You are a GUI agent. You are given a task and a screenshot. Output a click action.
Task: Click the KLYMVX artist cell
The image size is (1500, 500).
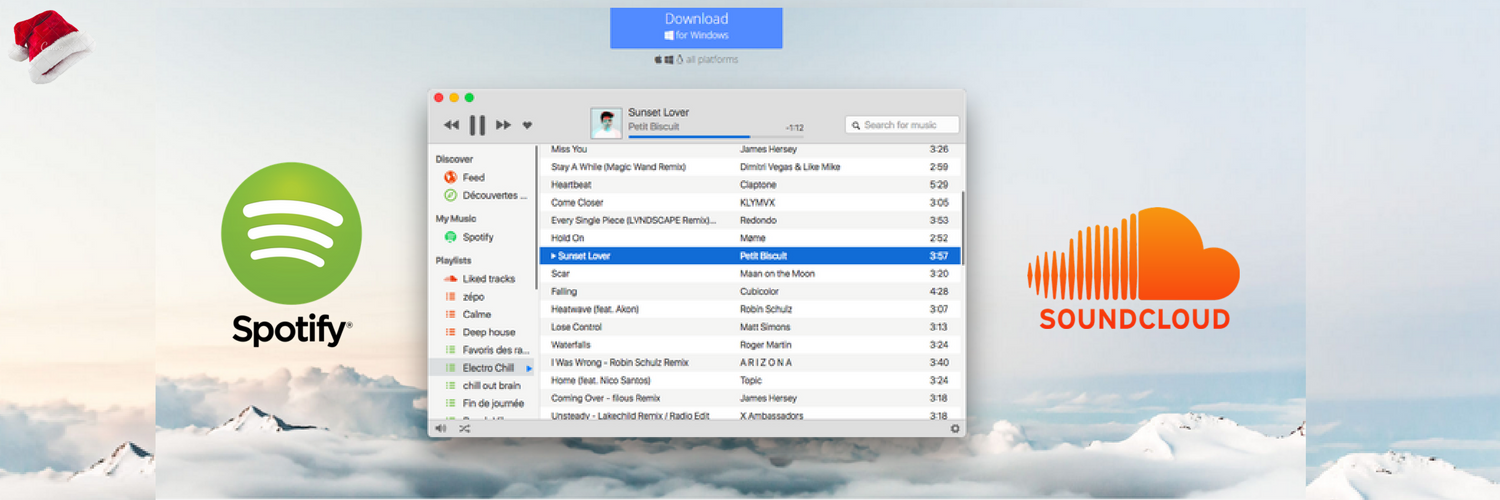(x=758, y=202)
